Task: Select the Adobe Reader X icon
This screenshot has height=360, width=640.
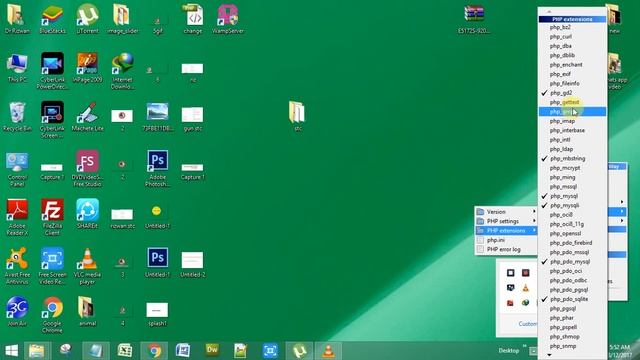Action: point(17,217)
